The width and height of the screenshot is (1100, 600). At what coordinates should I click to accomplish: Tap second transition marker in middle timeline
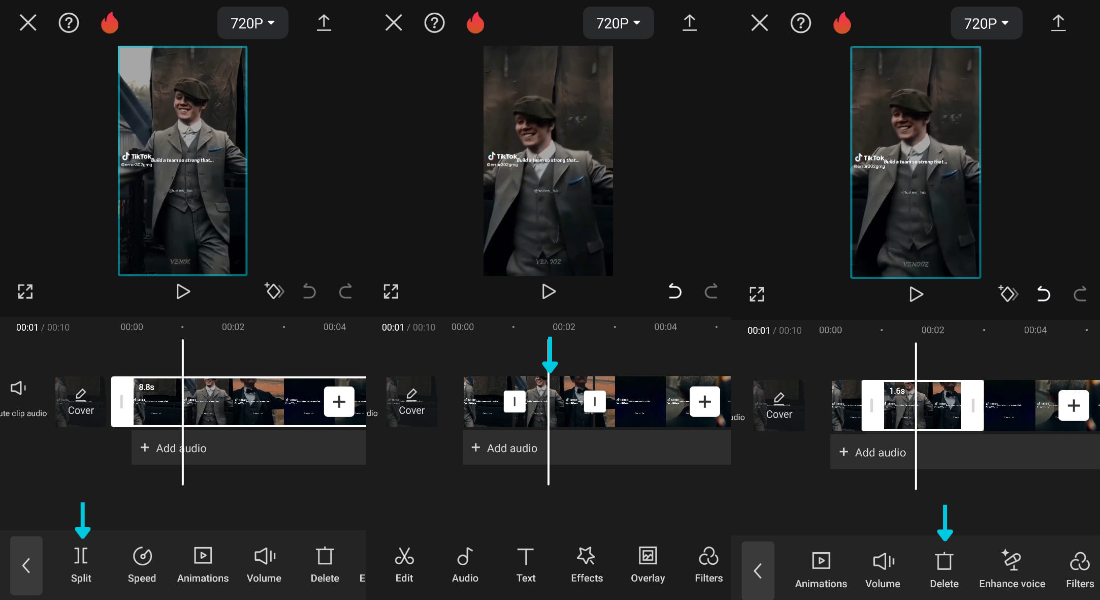point(595,401)
